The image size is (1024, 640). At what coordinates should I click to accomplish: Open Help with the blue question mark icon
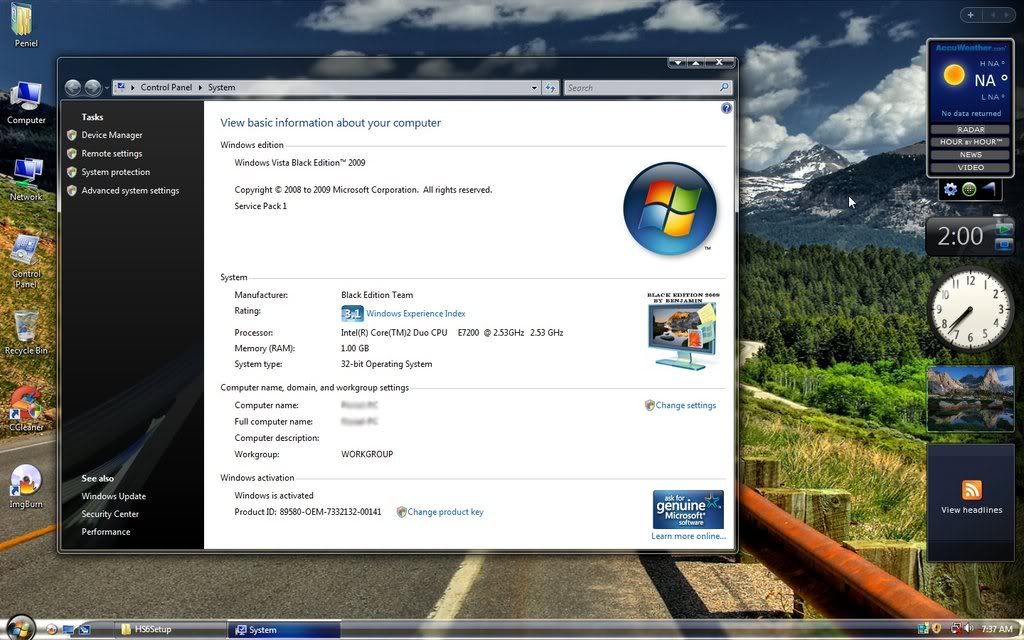click(x=726, y=108)
